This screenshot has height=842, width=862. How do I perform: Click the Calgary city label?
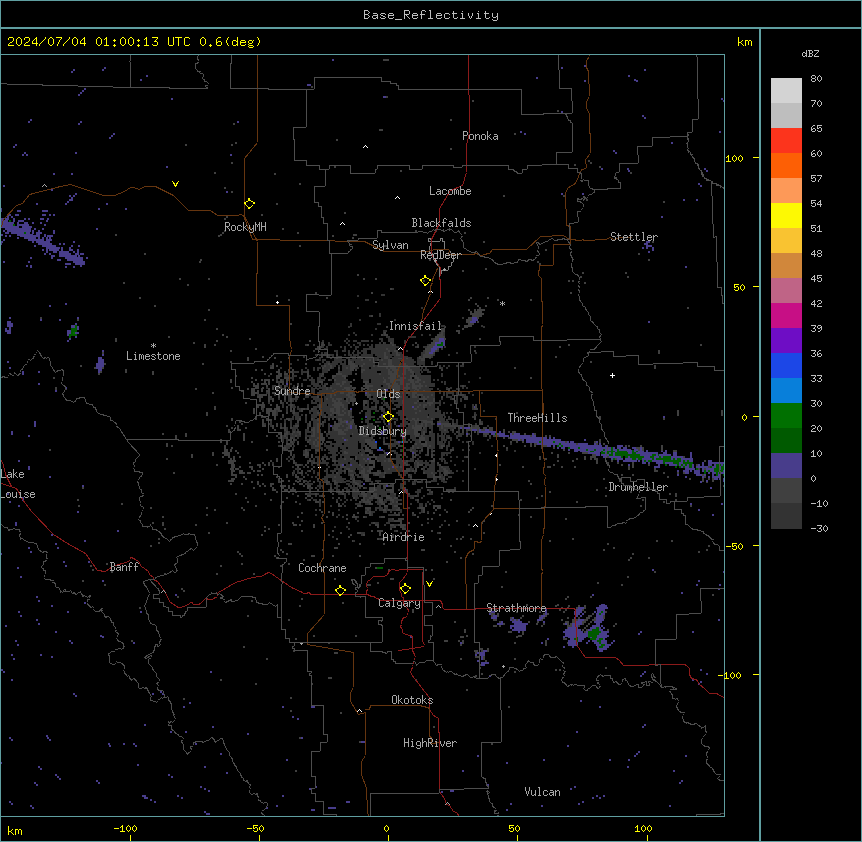point(399,603)
